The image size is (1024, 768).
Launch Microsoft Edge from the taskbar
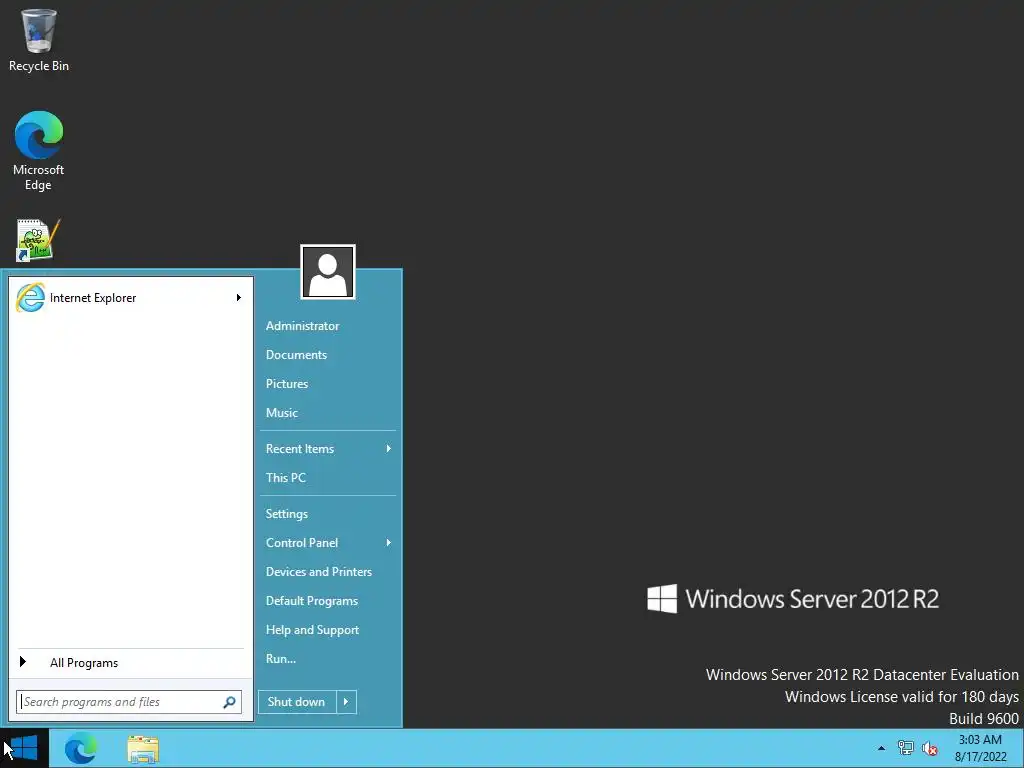(x=81, y=748)
